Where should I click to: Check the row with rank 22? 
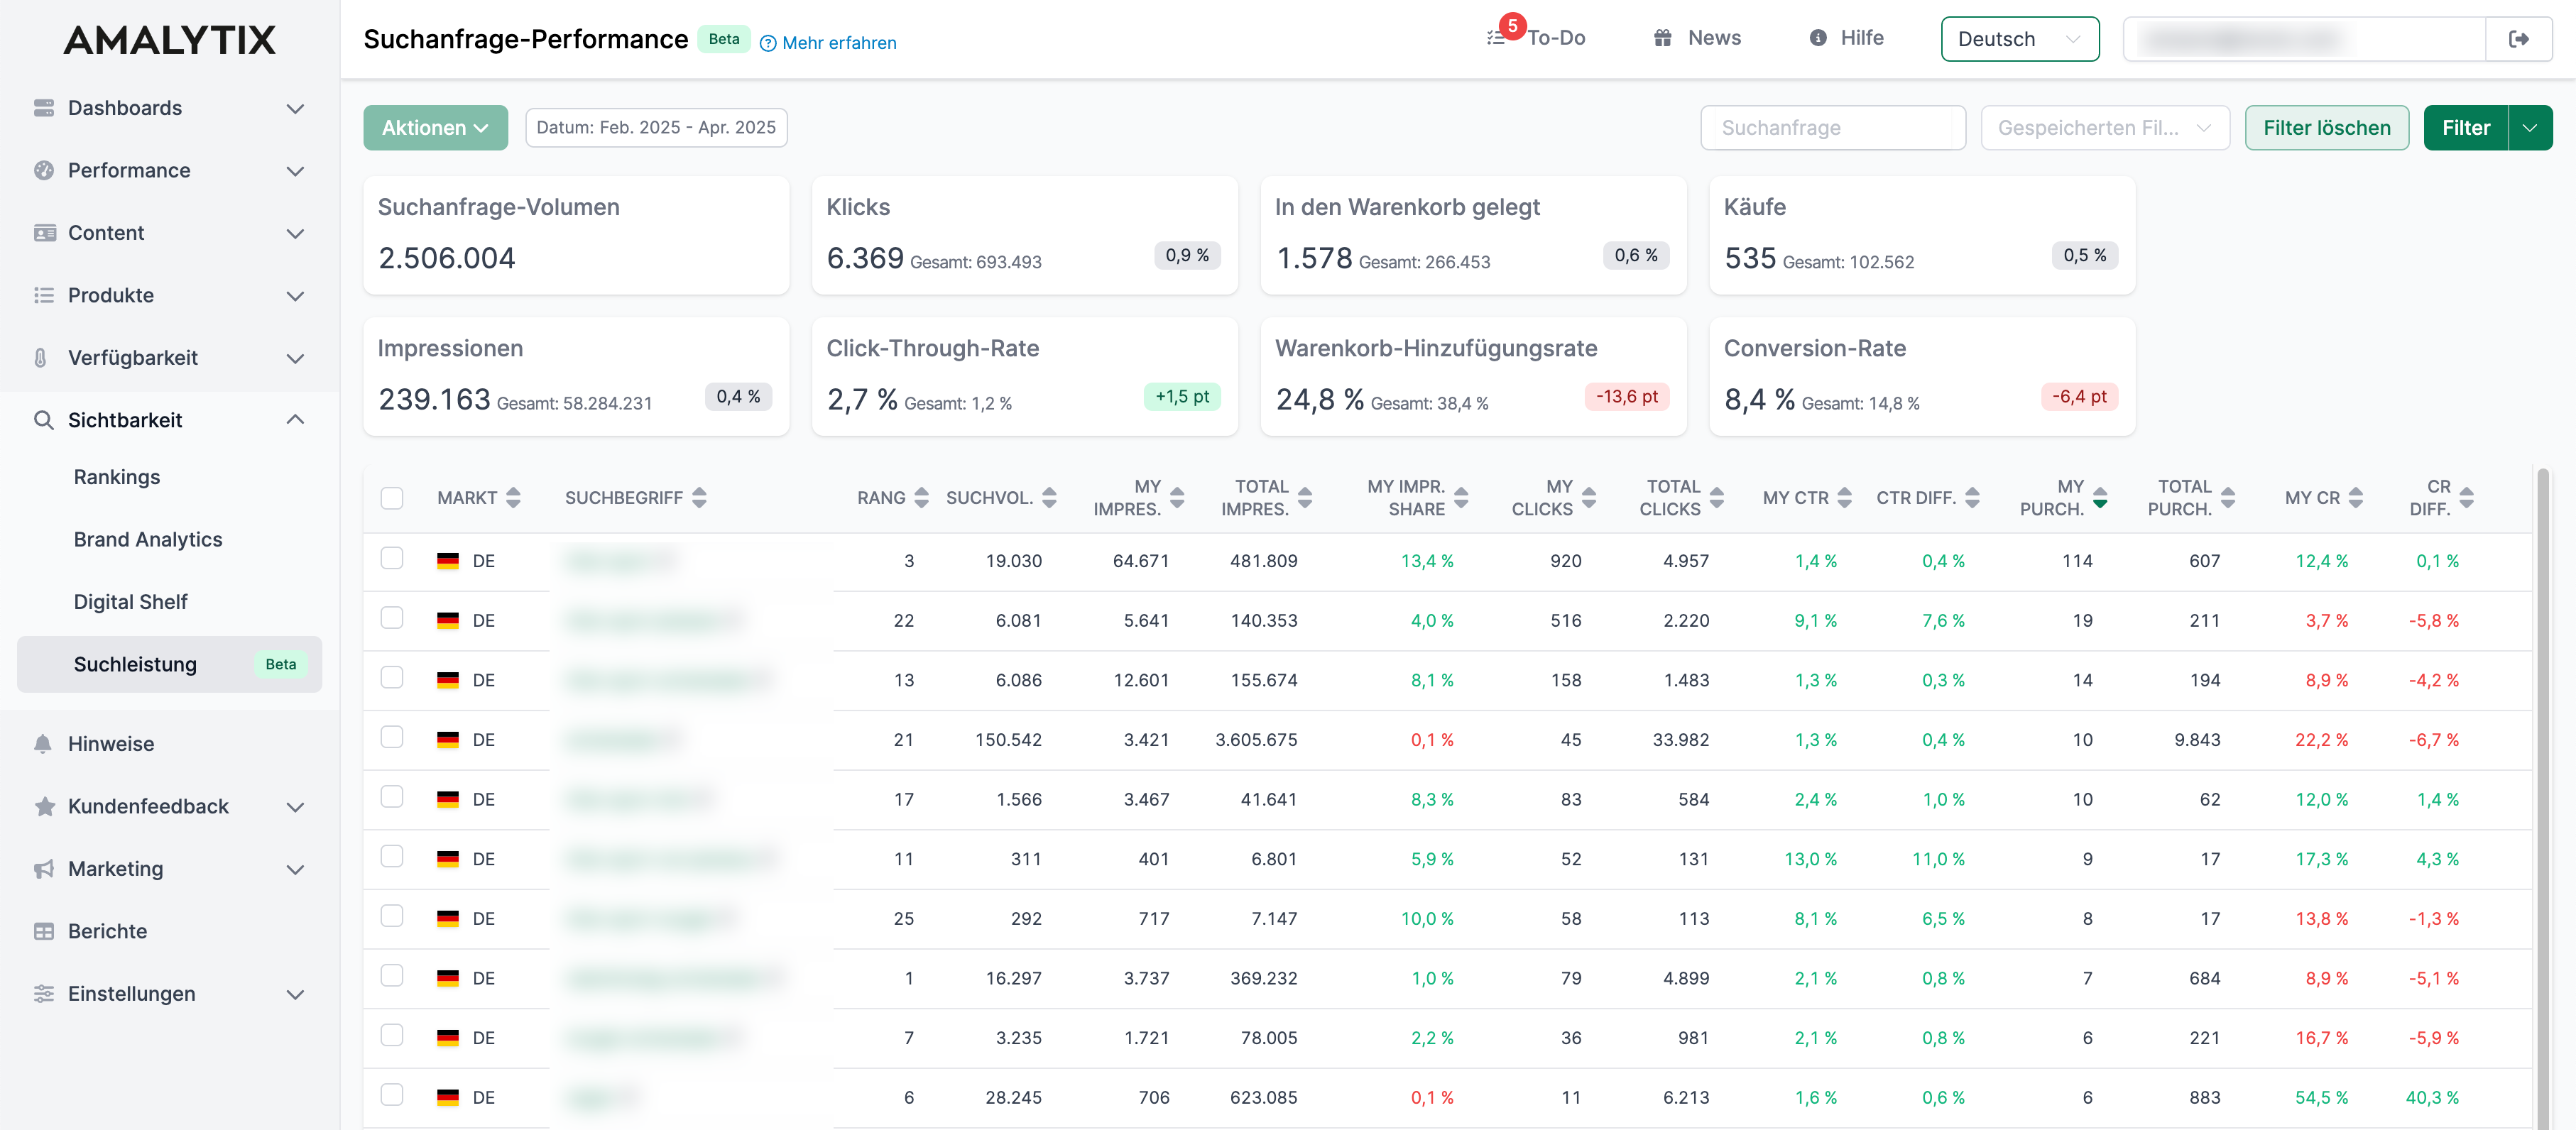pyautogui.click(x=392, y=618)
